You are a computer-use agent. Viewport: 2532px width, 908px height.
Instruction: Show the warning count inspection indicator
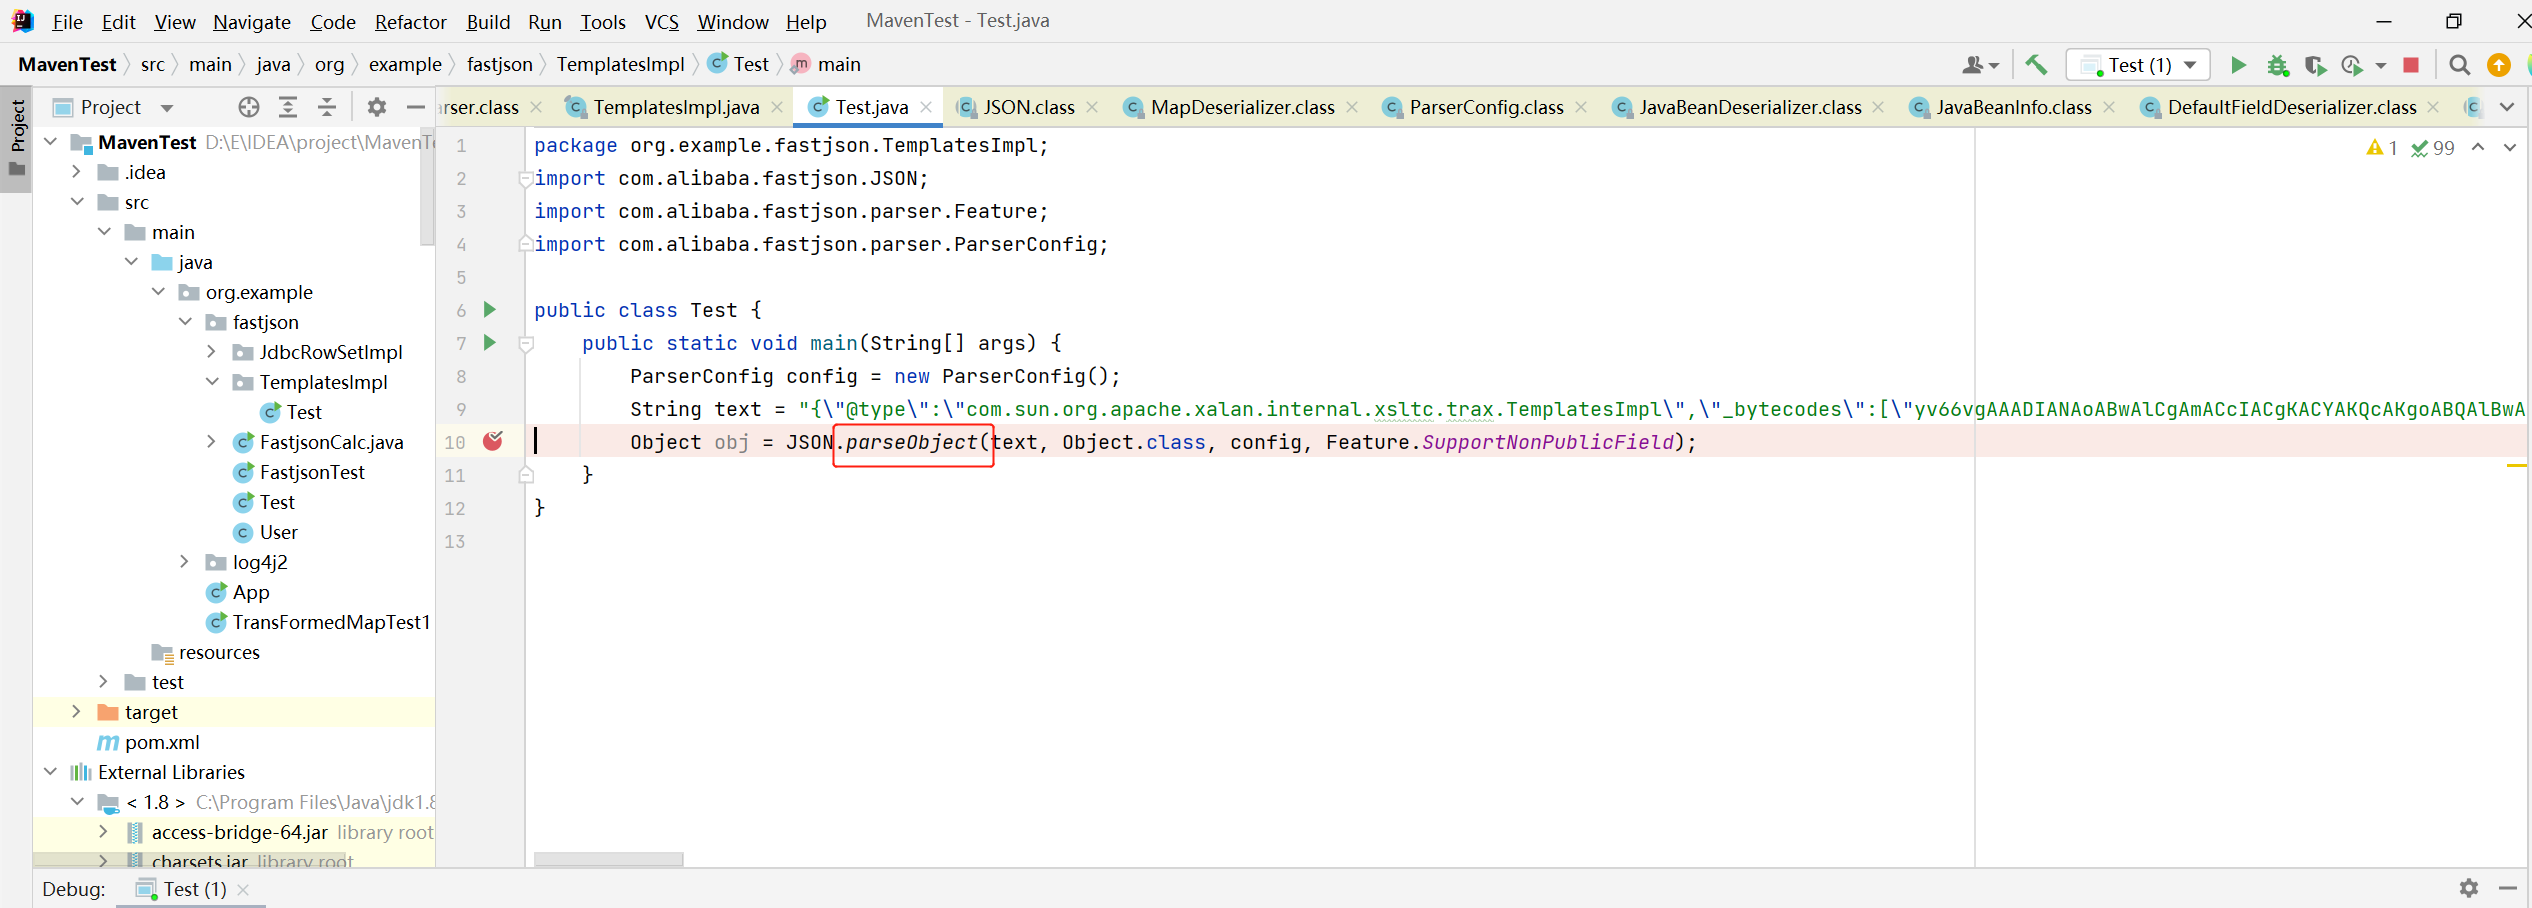[x=2382, y=148]
